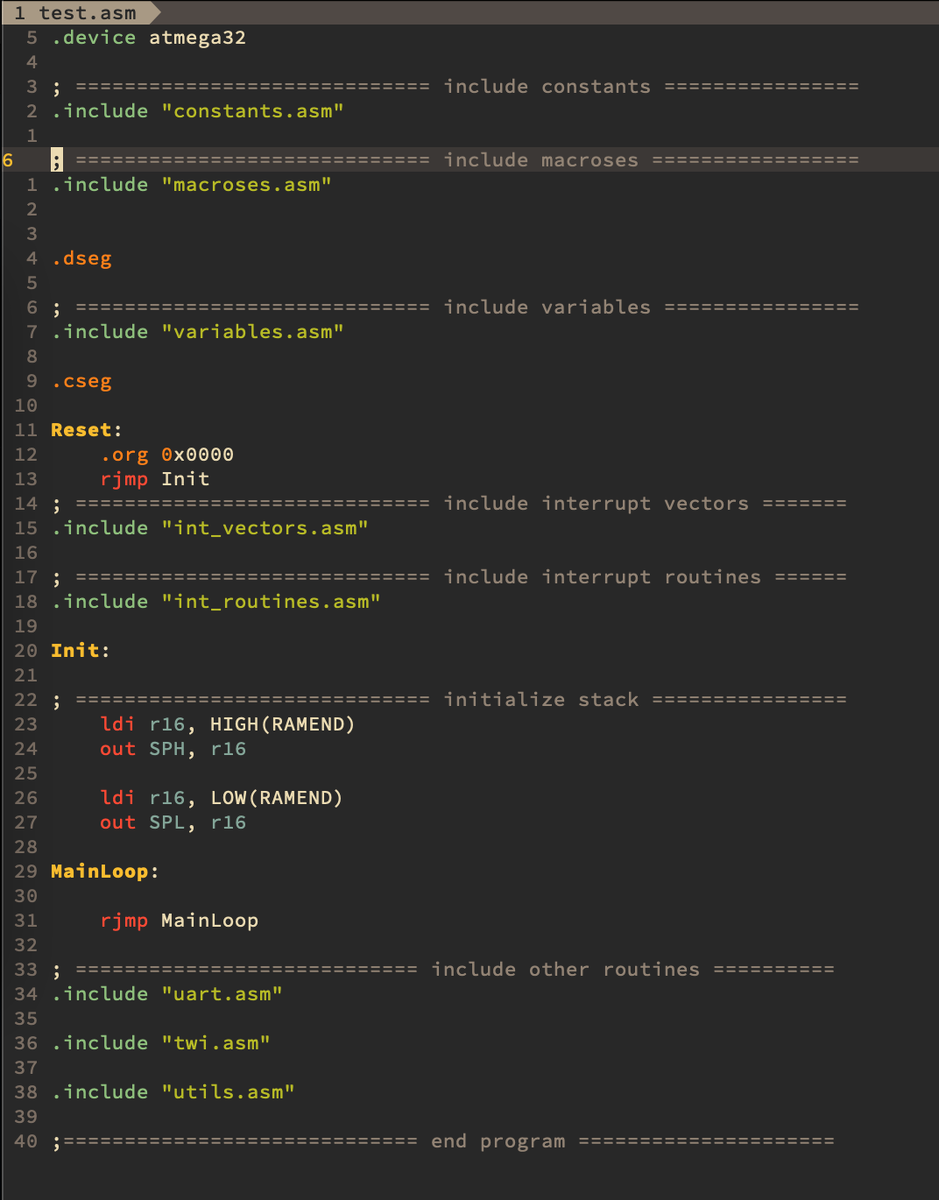Viewport: 939px width, 1200px height.
Task: Click the MainLoop: label
Action: [x=105, y=871]
